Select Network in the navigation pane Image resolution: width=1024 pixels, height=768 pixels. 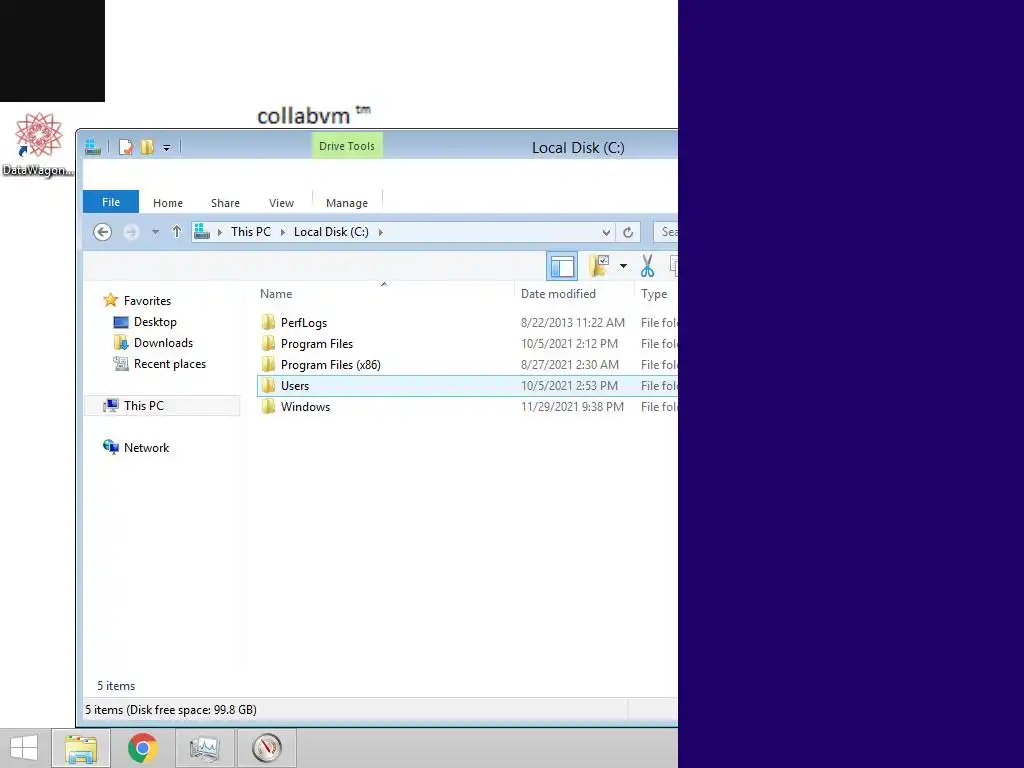click(x=146, y=448)
